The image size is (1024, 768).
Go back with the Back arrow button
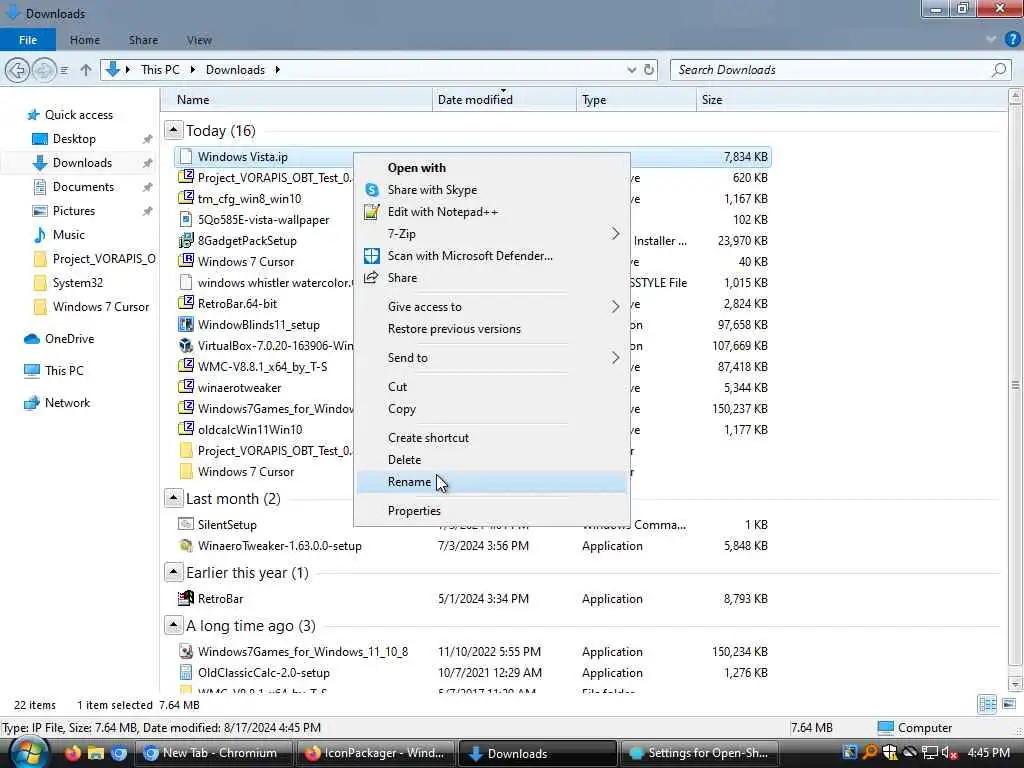[x=18, y=70]
